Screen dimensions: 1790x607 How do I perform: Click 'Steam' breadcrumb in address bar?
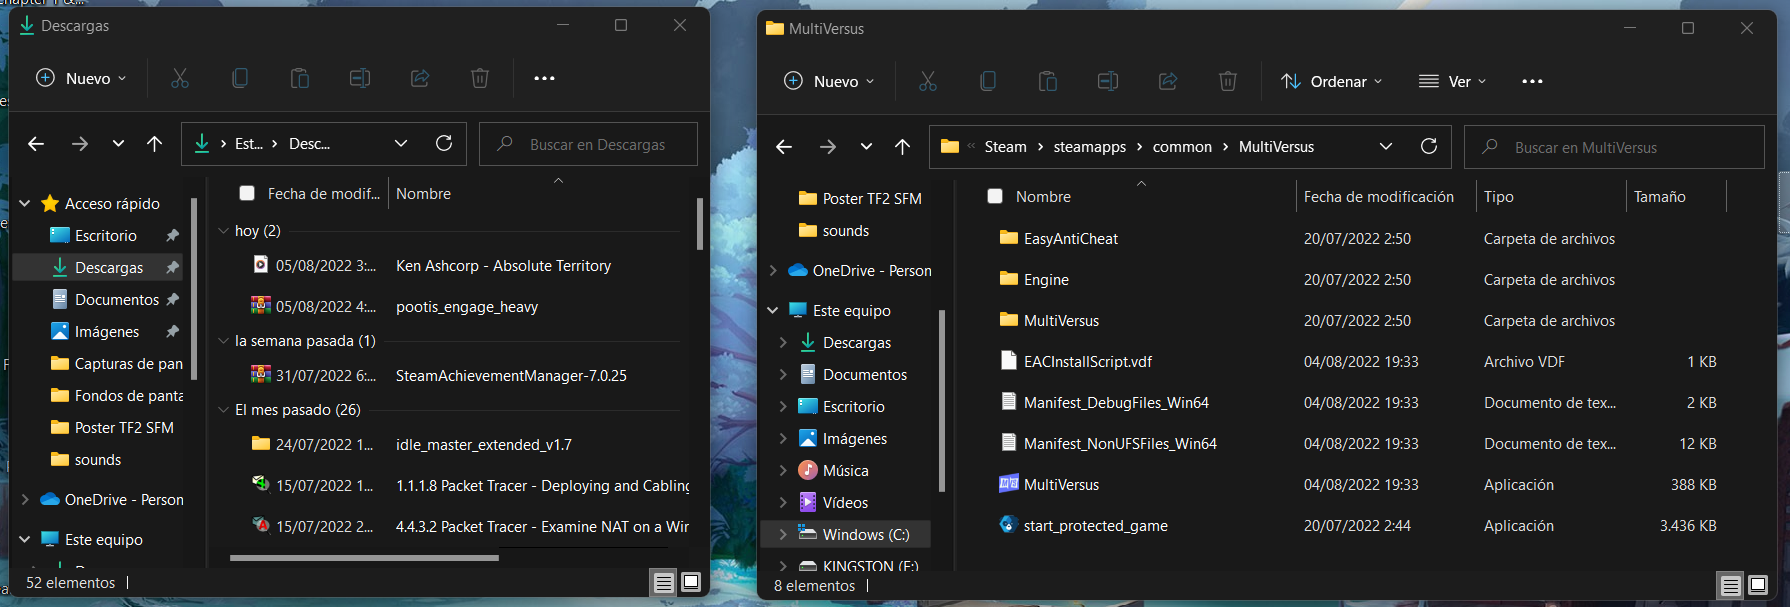pos(1005,147)
